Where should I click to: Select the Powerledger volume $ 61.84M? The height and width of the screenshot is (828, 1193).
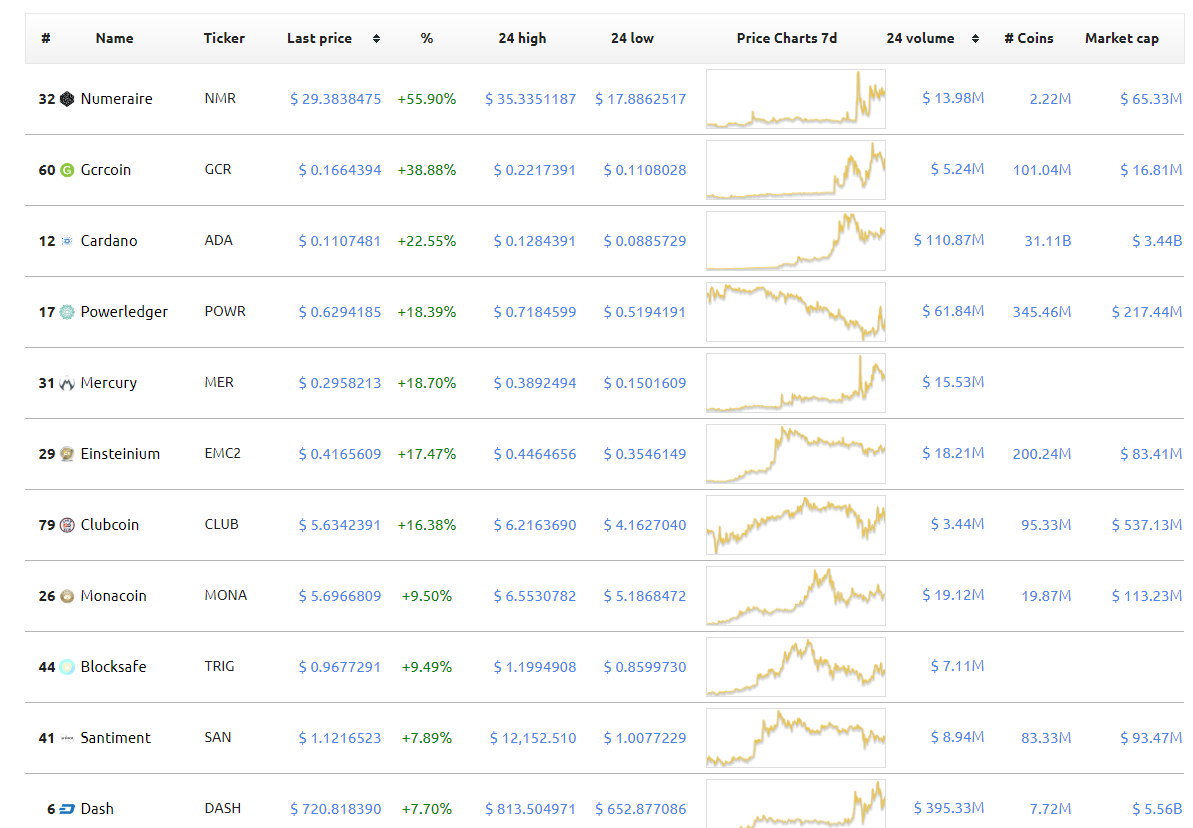[953, 311]
